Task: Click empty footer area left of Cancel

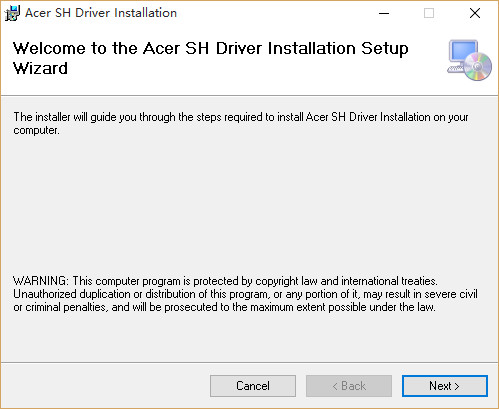Action: pyautogui.click(x=103, y=386)
